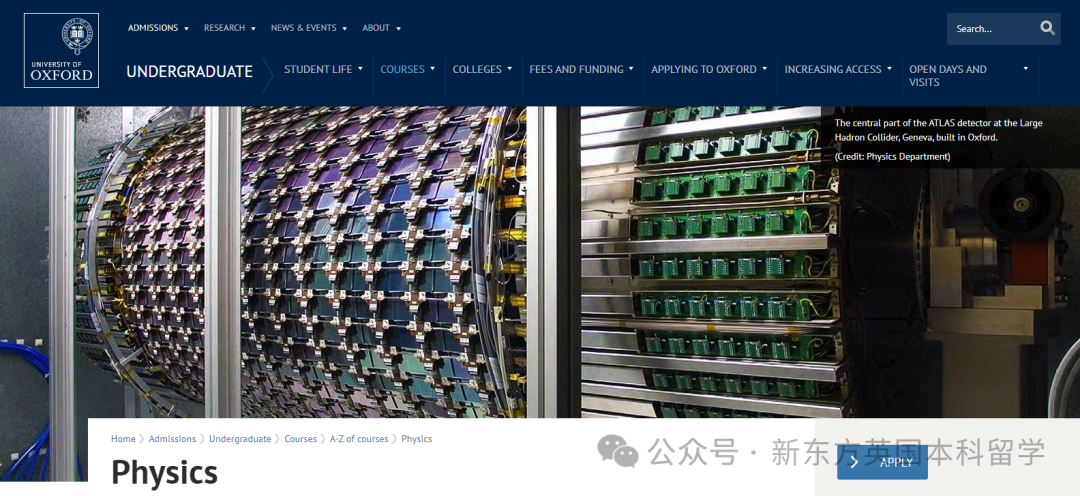This screenshot has height=496, width=1080.
Task: Open the Research menu
Action: (229, 28)
